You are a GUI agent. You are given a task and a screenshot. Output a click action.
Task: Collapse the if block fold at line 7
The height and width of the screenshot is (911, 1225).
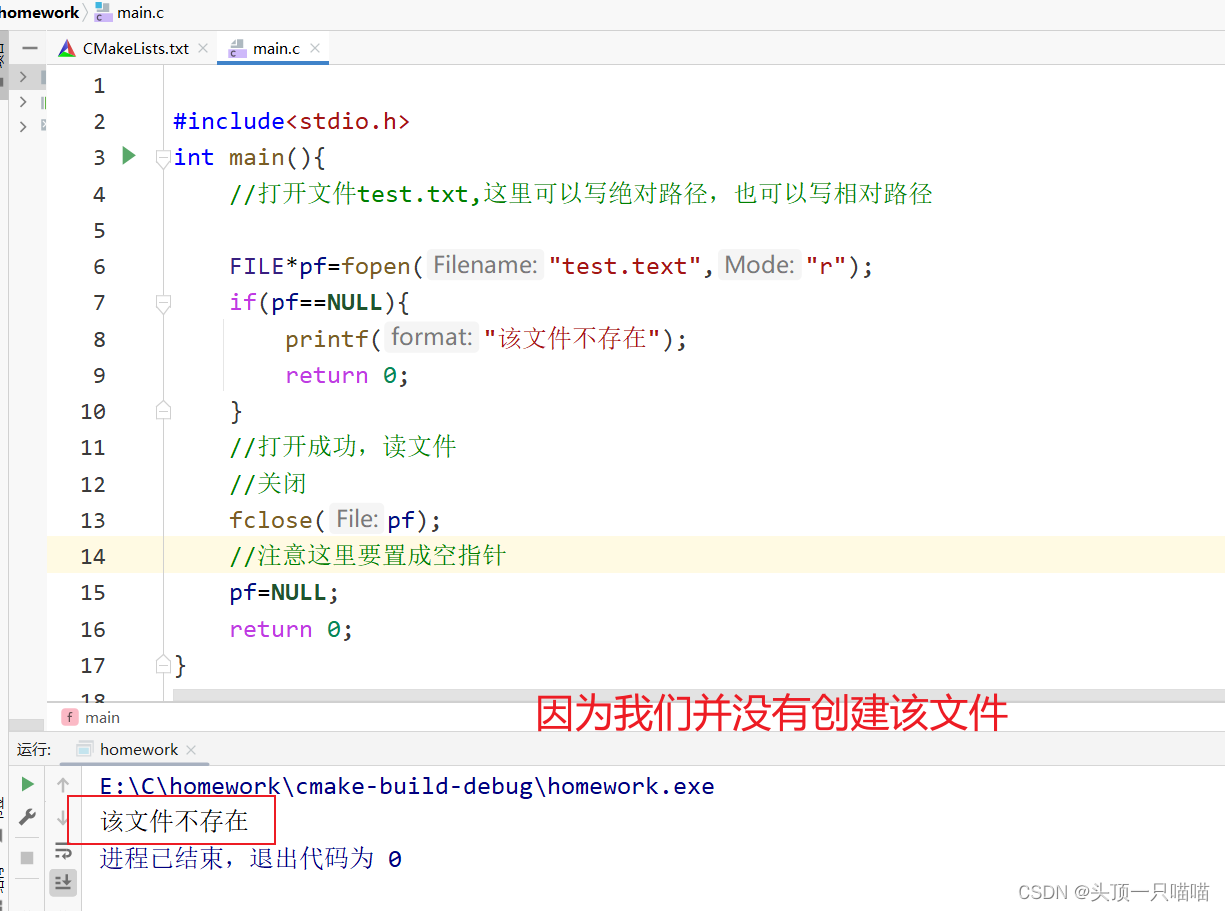pyautogui.click(x=163, y=302)
